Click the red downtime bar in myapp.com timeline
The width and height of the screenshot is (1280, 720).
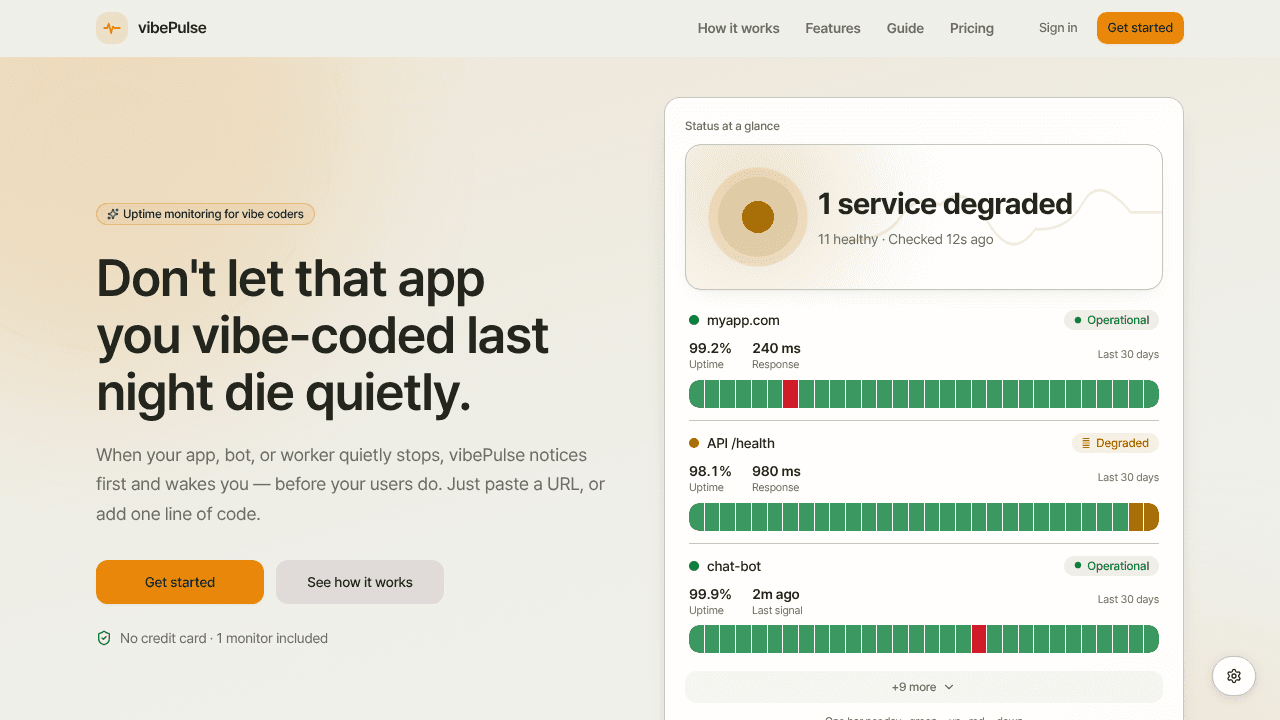pos(790,394)
